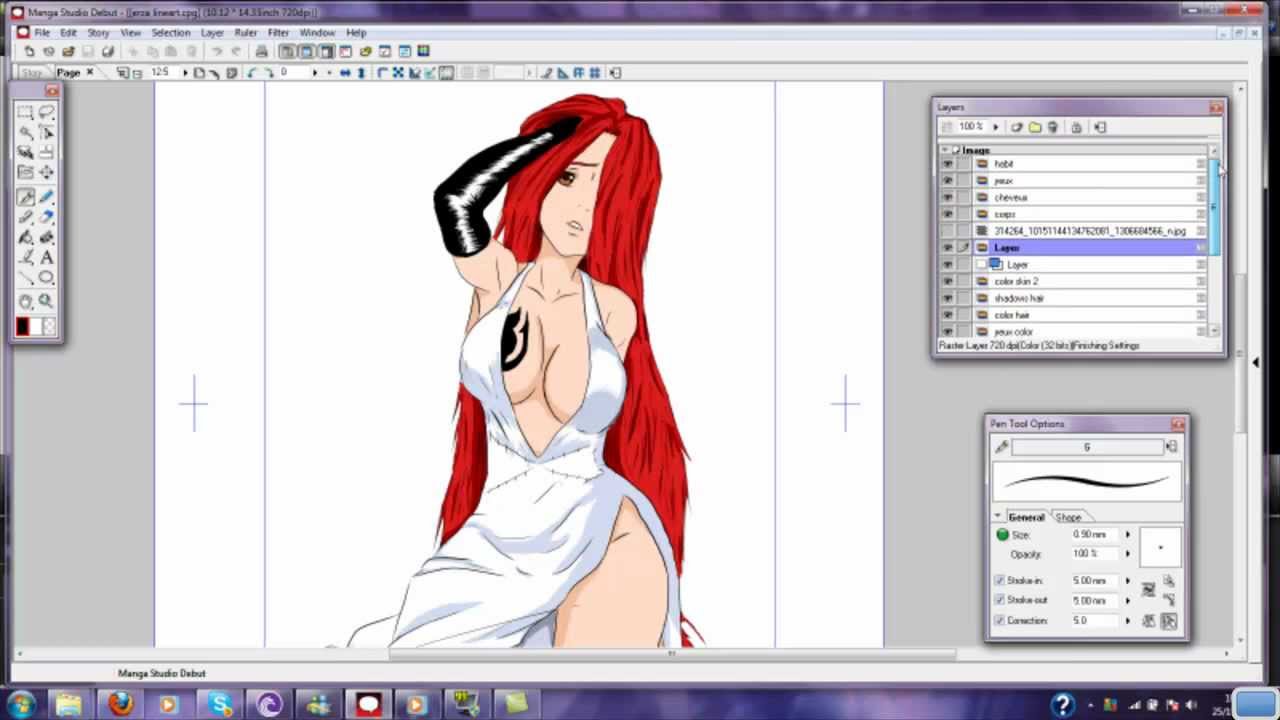Open the rotation angle arrow dropdown
Image resolution: width=1280 pixels, height=720 pixels.
(x=315, y=72)
